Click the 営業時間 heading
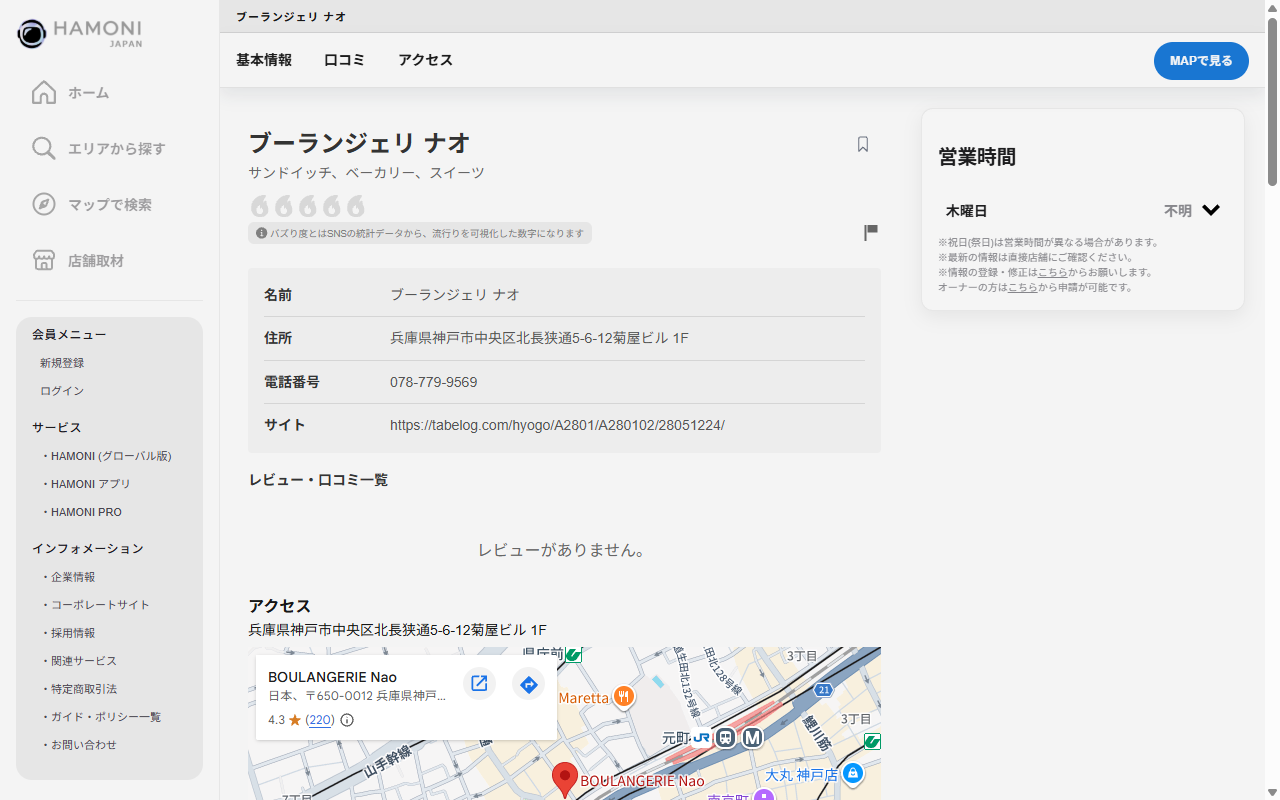The height and width of the screenshot is (800, 1280). pos(977,157)
